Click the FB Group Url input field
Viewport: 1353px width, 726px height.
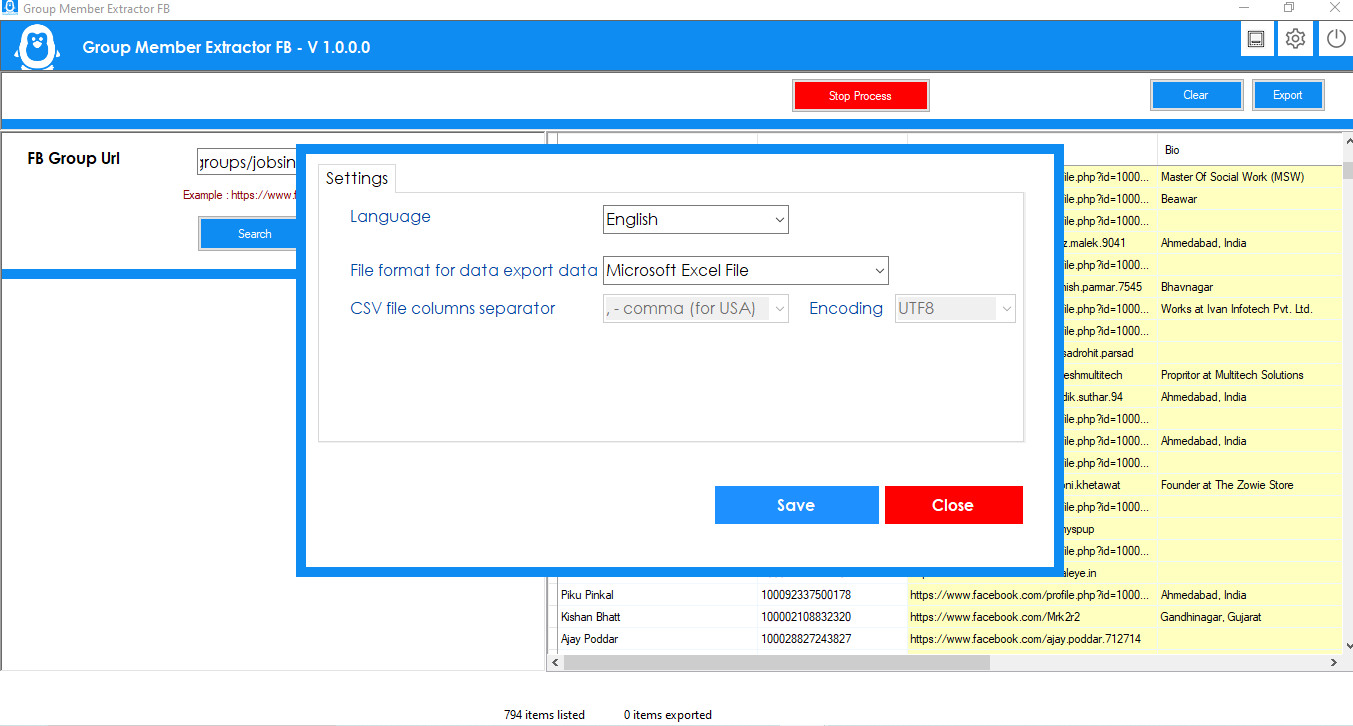click(248, 162)
